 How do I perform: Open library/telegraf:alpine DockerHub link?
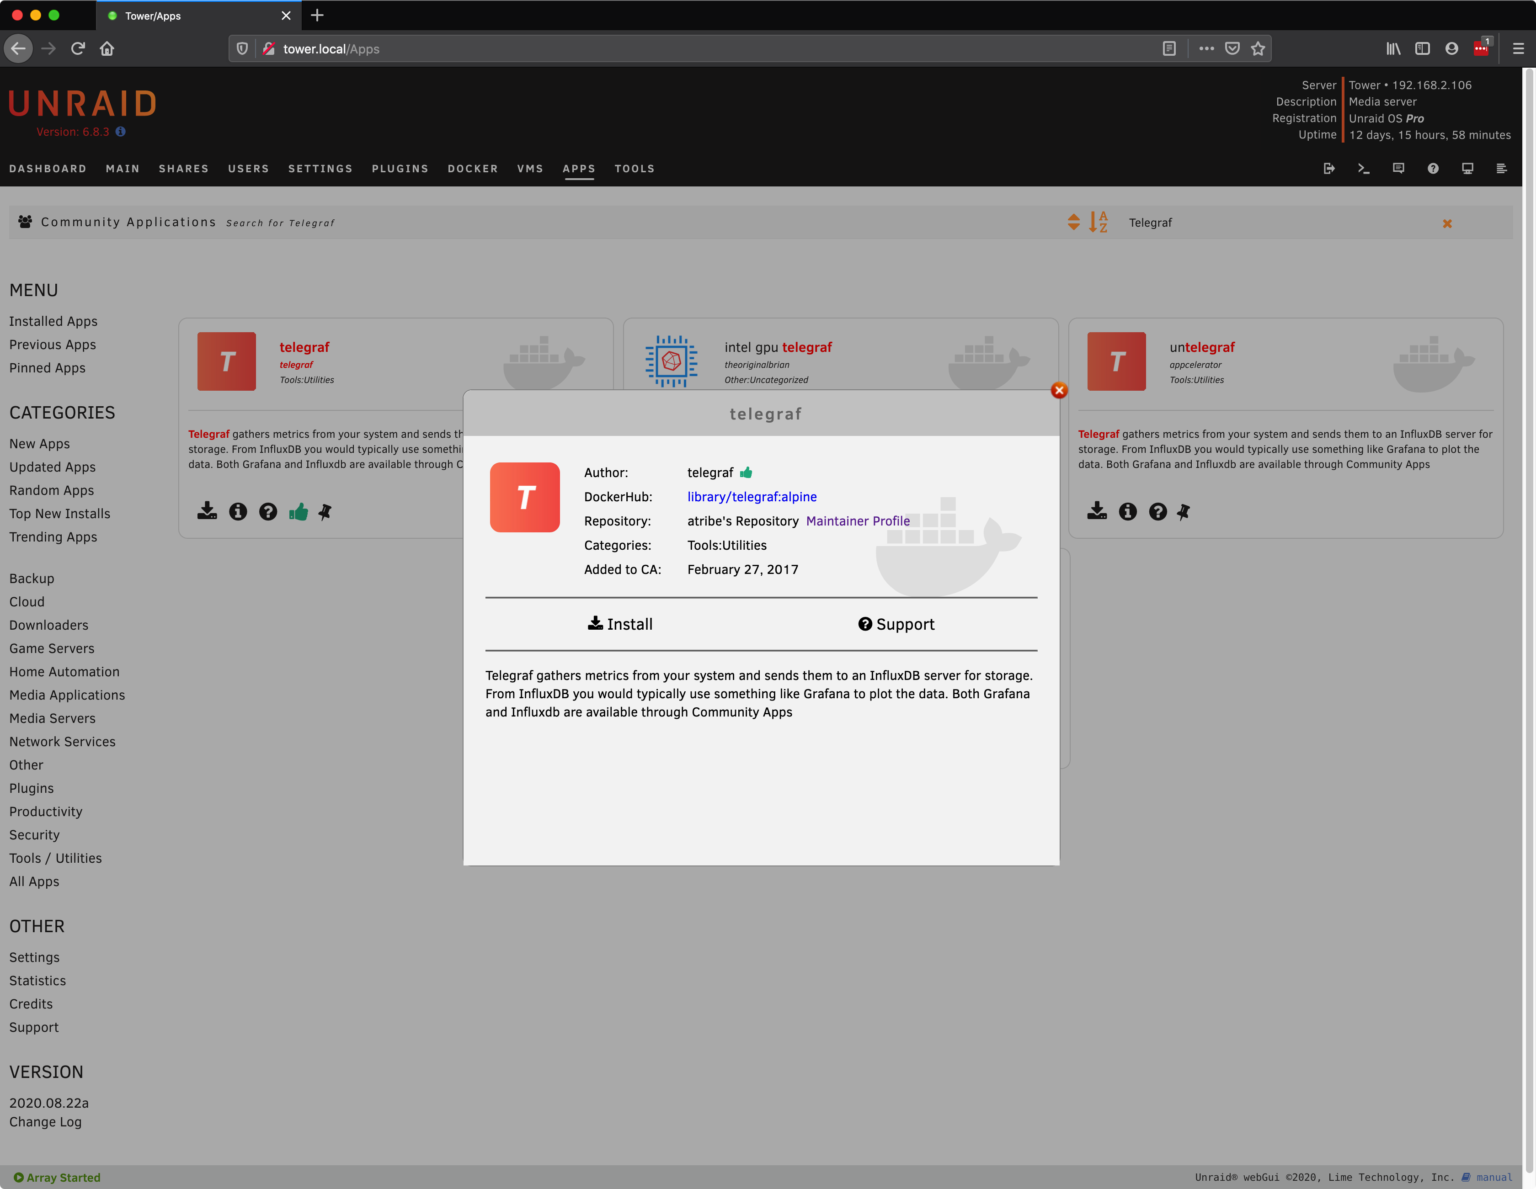(752, 497)
